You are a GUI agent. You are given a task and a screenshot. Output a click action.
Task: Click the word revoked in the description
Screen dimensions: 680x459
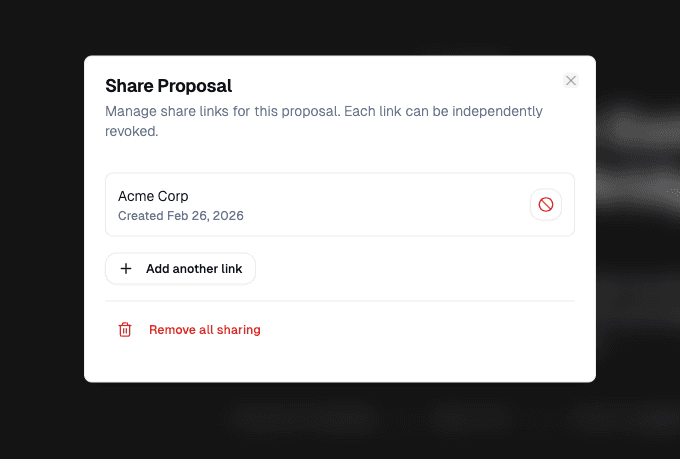tap(130, 130)
